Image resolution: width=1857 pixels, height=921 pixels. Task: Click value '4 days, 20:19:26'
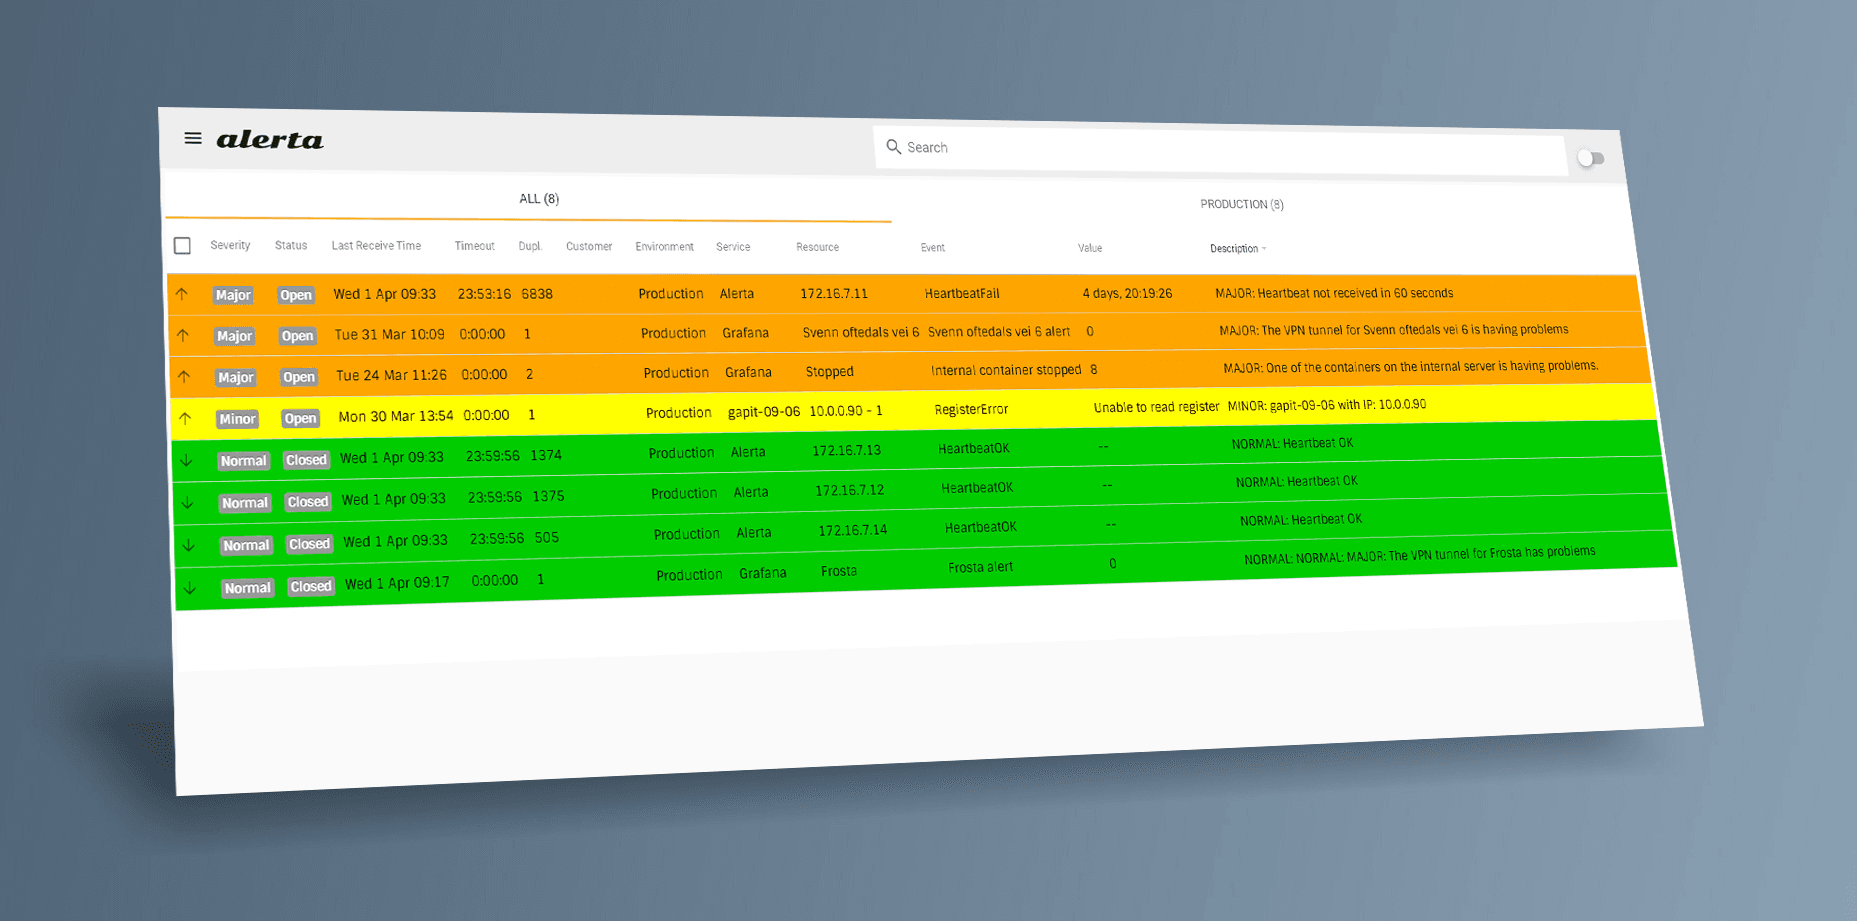(1127, 293)
